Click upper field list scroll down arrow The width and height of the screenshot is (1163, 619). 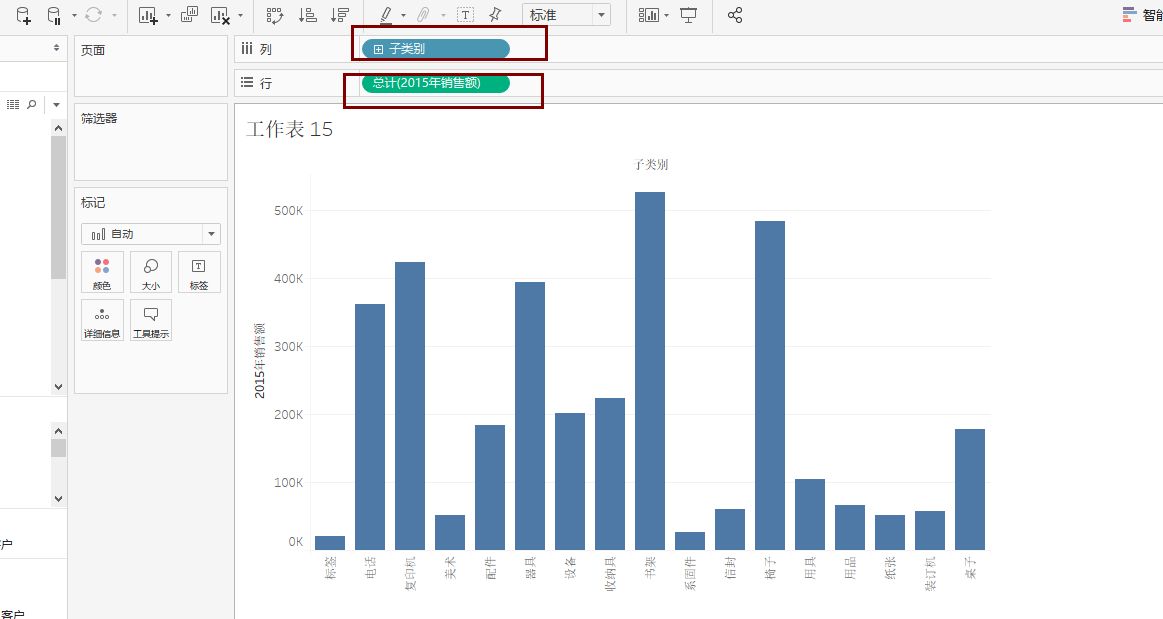click(59, 387)
